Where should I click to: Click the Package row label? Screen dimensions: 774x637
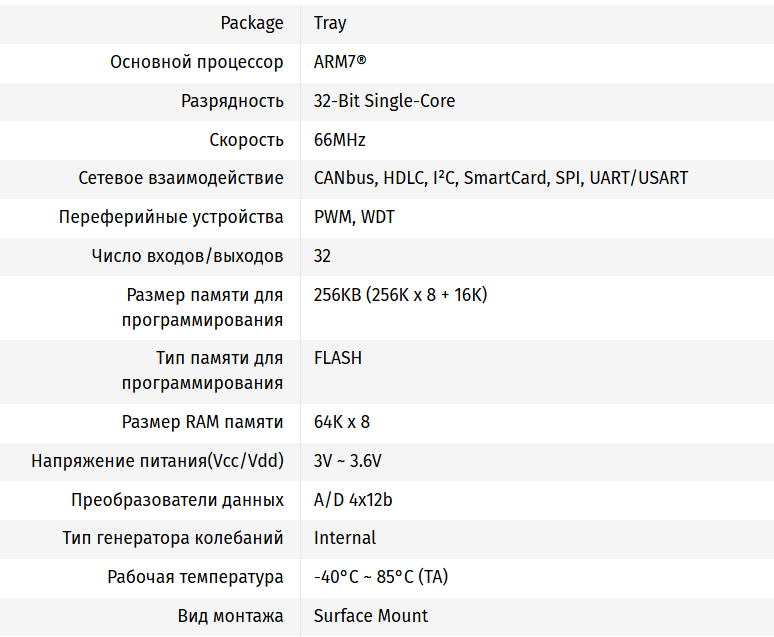point(252,23)
